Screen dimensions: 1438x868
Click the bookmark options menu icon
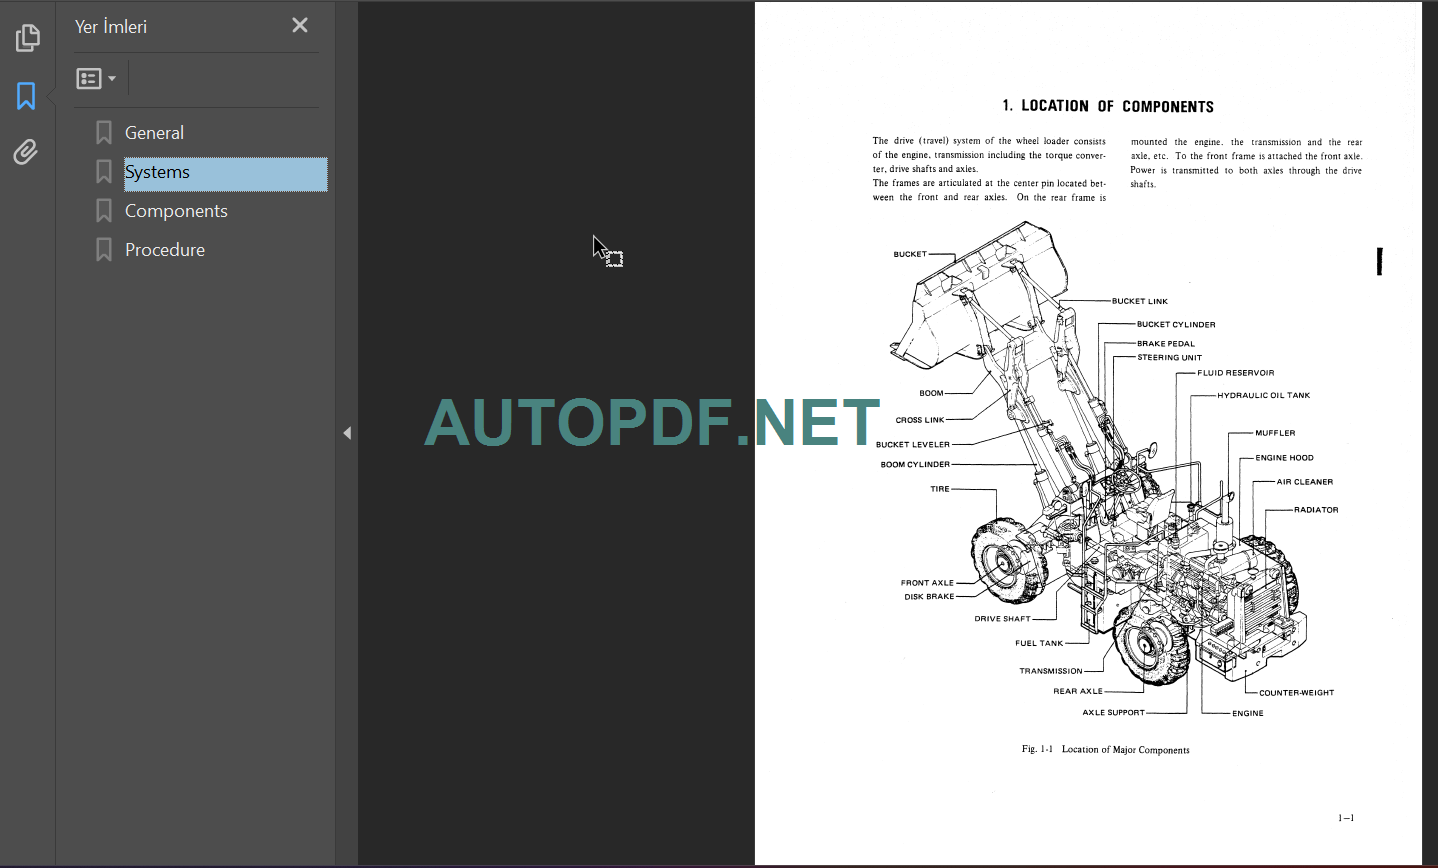click(x=89, y=78)
